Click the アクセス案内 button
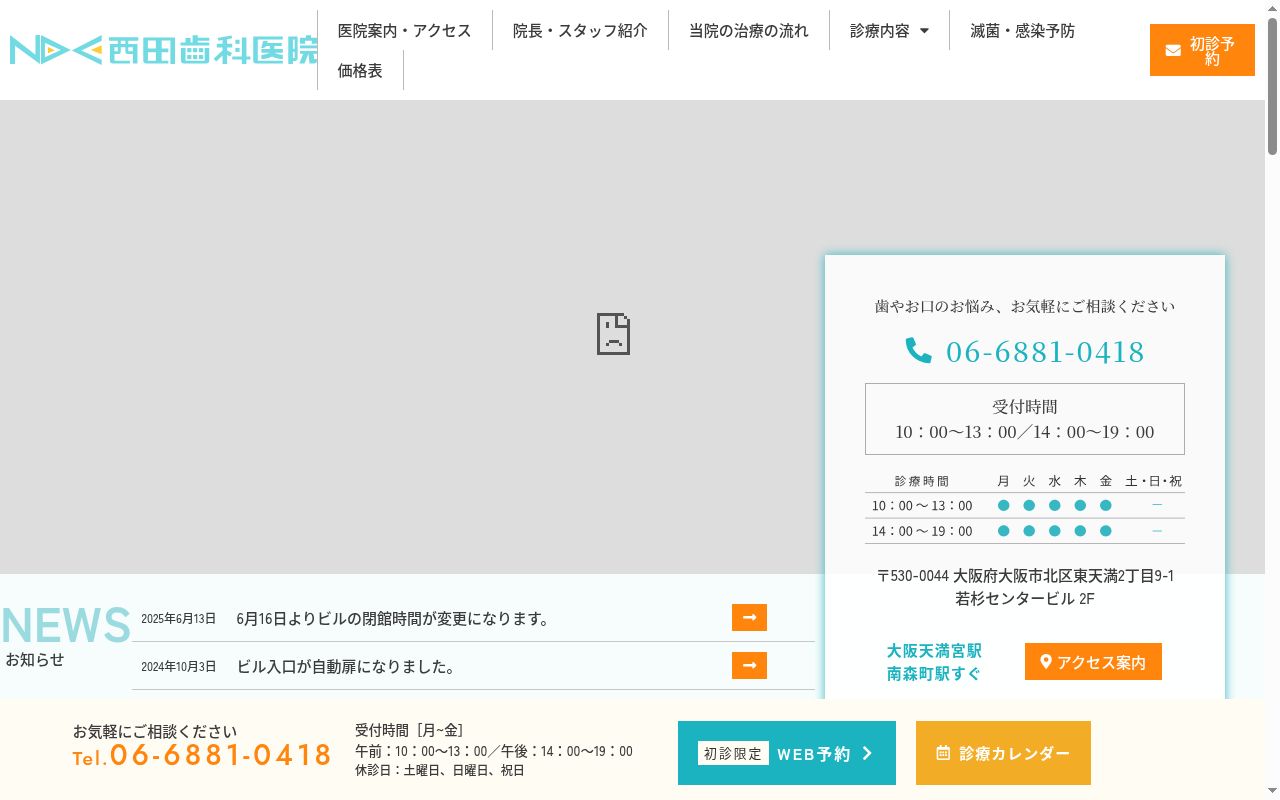Image resolution: width=1280 pixels, height=800 pixels. tap(1093, 662)
